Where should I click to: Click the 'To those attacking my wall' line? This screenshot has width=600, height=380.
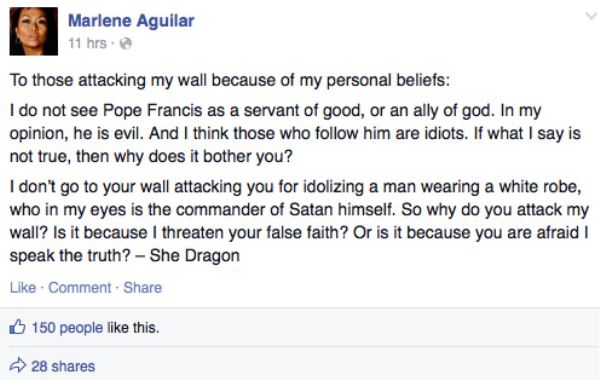tap(230, 80)
